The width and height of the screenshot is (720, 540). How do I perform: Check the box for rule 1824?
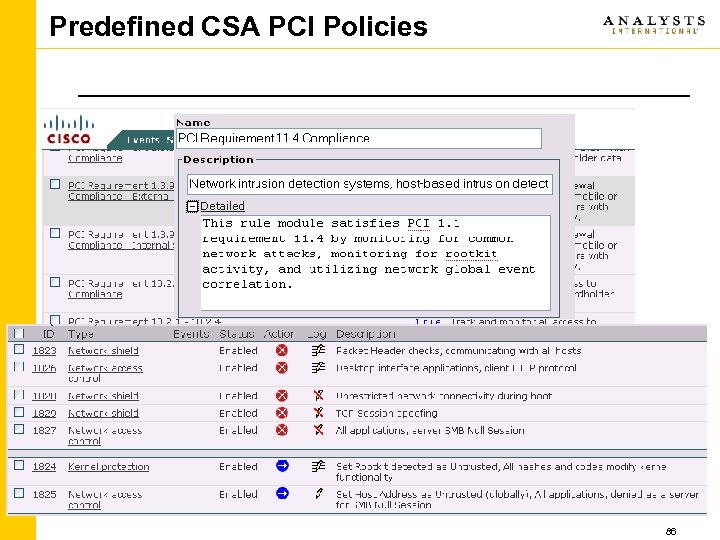click(19, 465)
